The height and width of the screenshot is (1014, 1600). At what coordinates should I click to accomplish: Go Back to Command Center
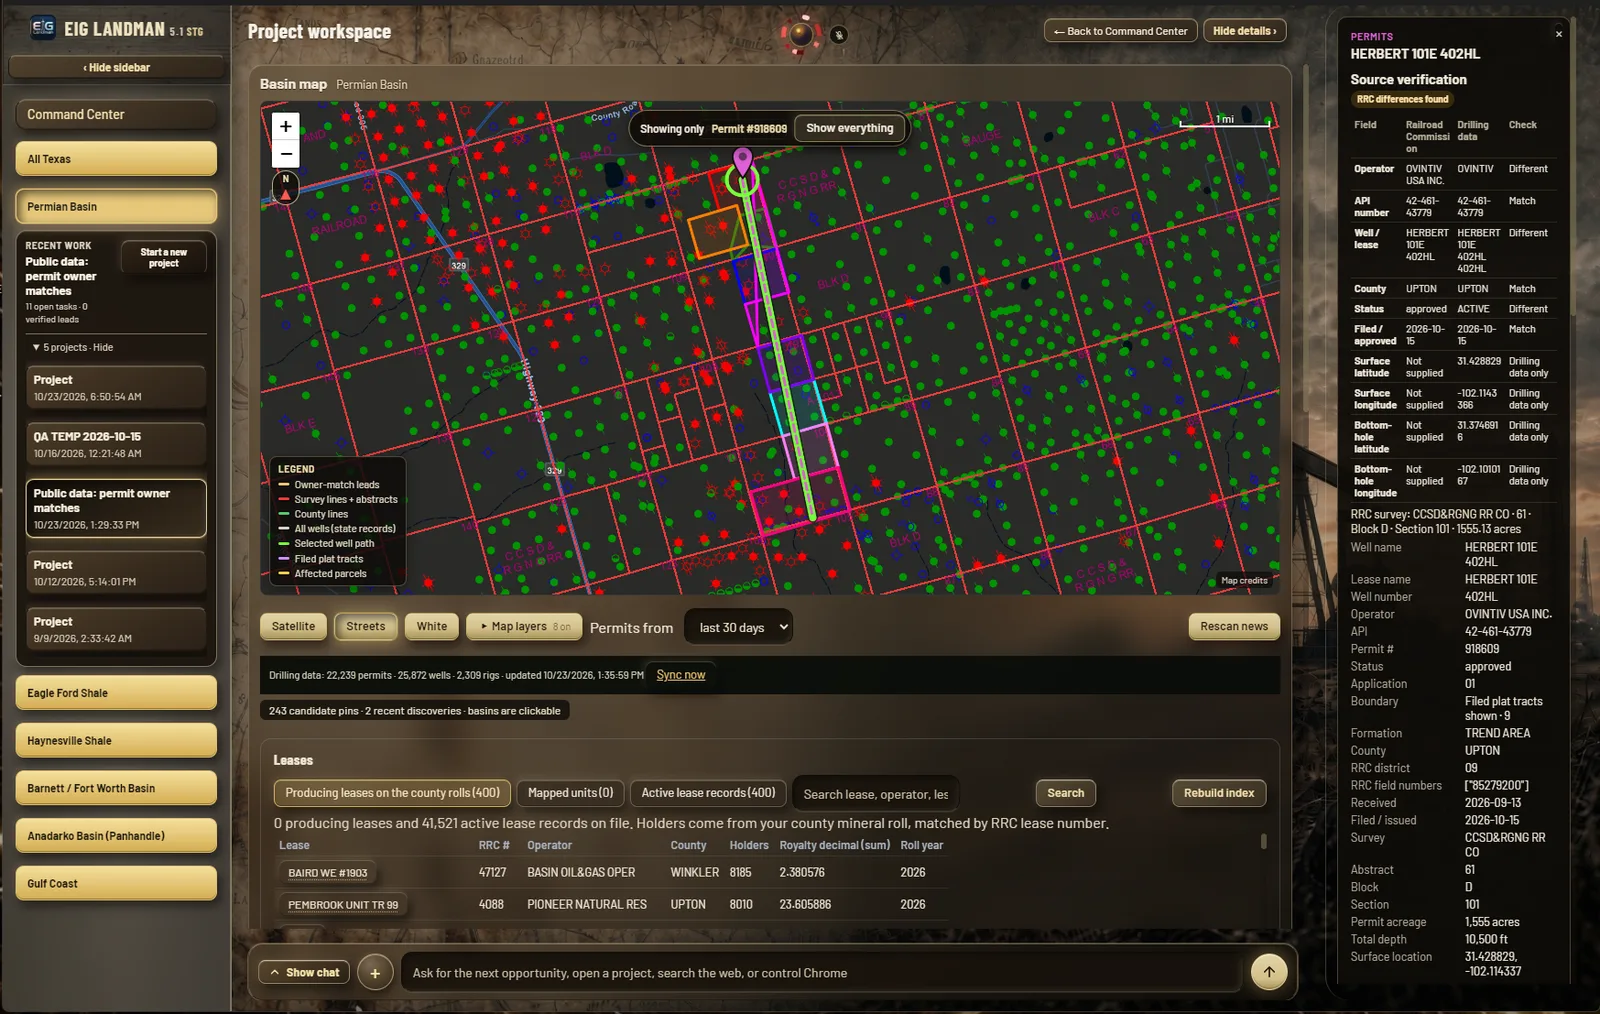tap(1120, 31)
